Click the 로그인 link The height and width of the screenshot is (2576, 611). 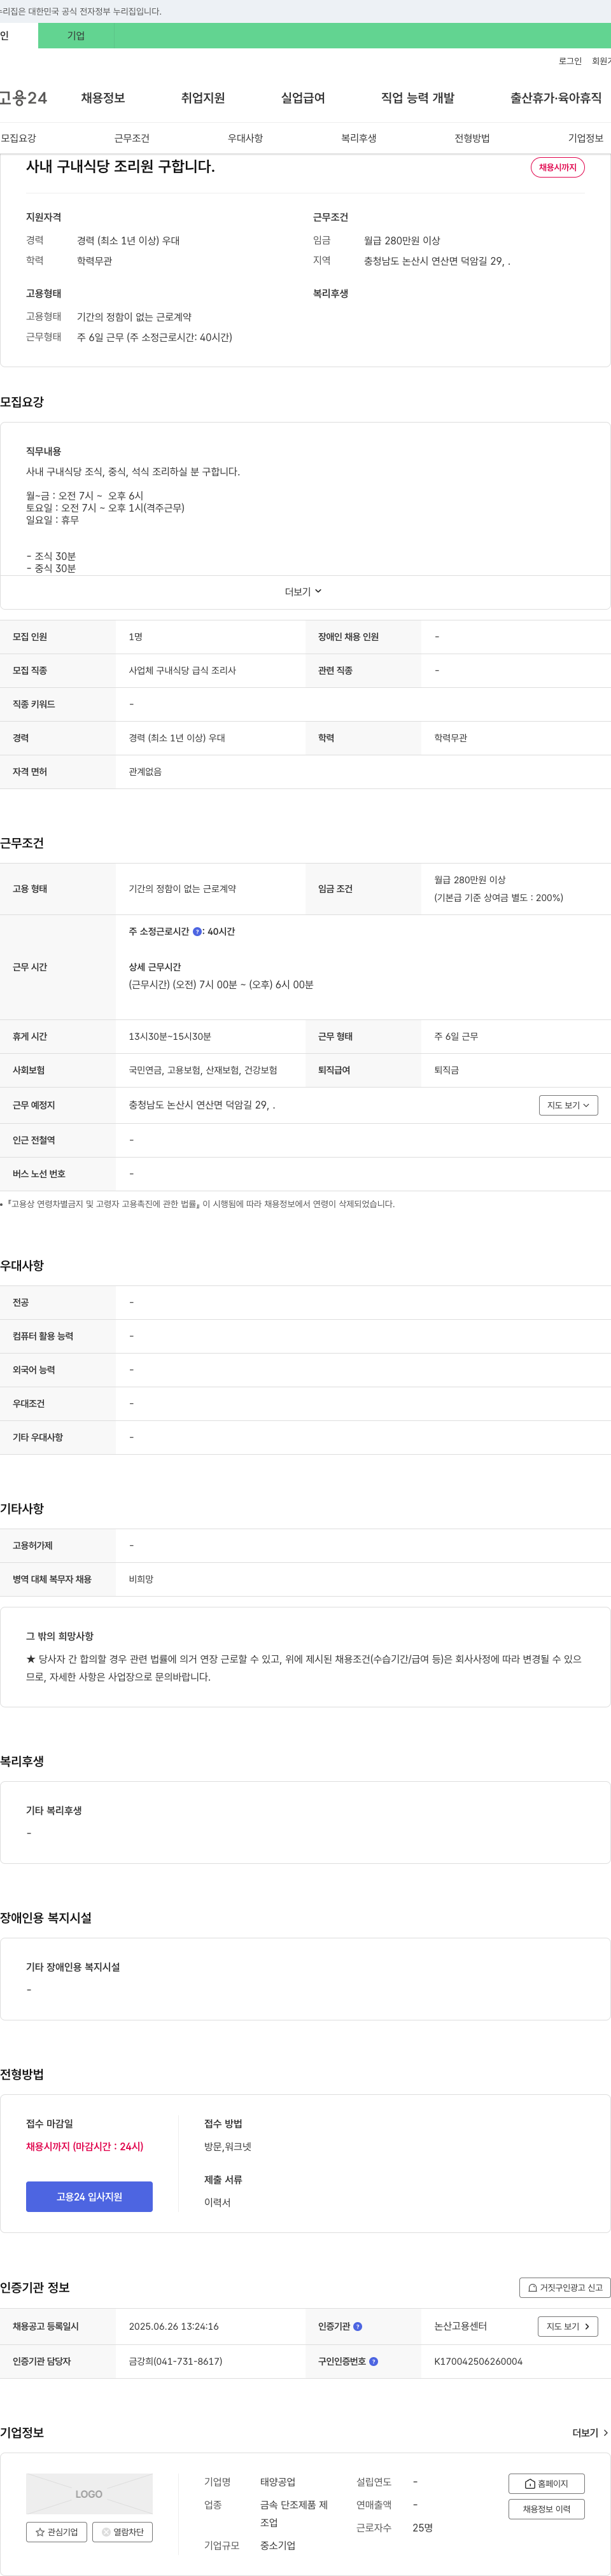pos(570,61)
